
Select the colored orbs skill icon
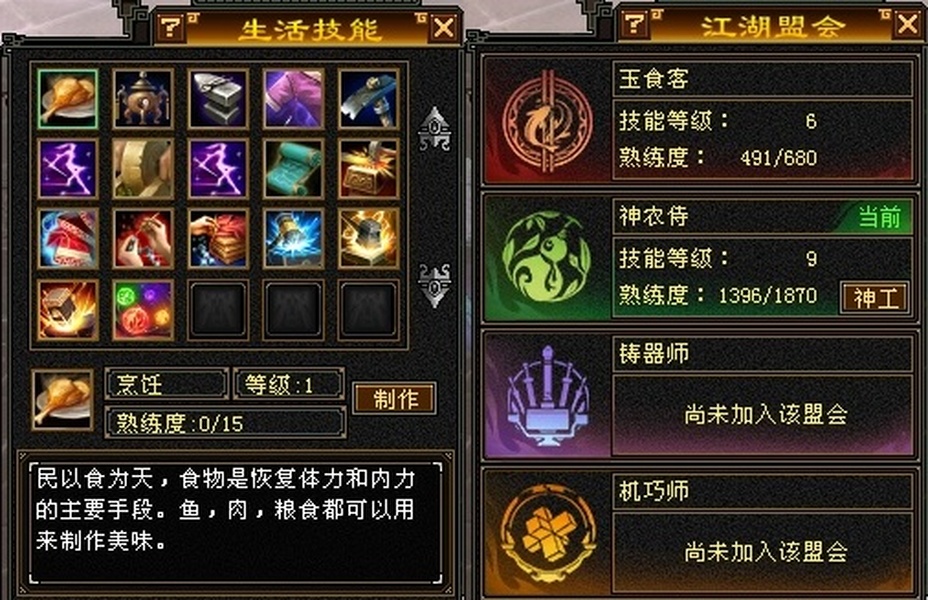pyautogui.click(x=143, y=310)
